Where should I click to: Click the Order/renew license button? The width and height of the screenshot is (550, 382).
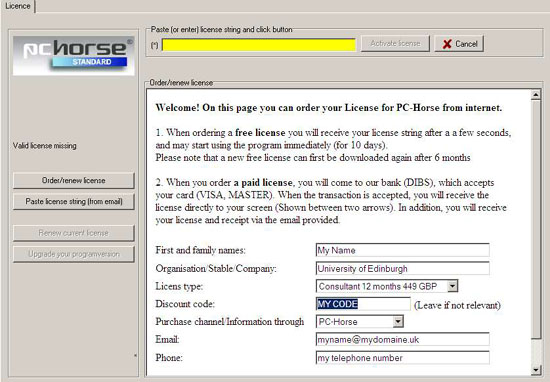[x=74, y=180]
